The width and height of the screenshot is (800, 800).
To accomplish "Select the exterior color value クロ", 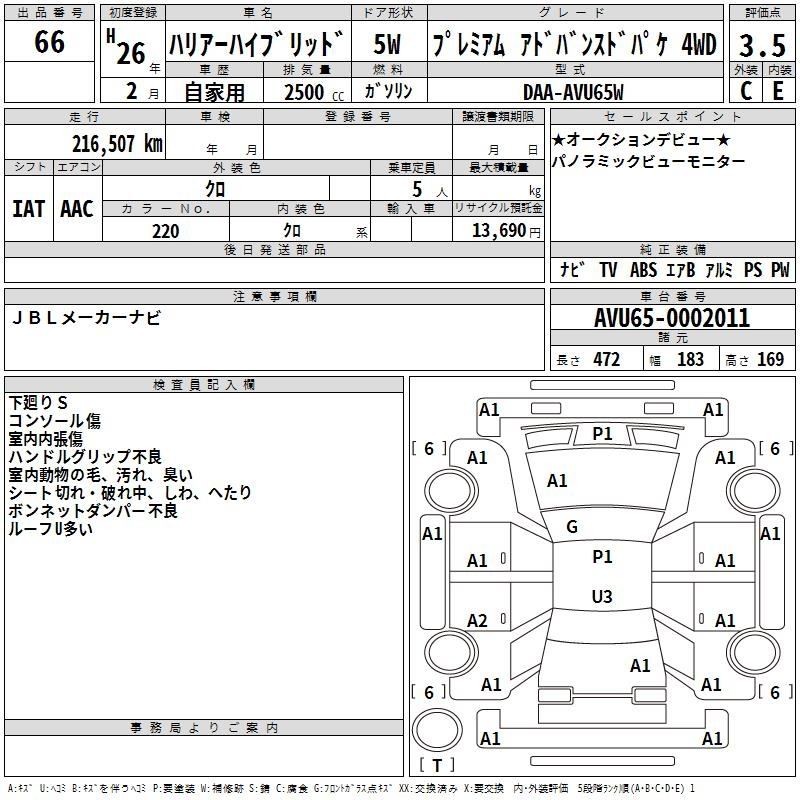I will click(x=215, y=189).
